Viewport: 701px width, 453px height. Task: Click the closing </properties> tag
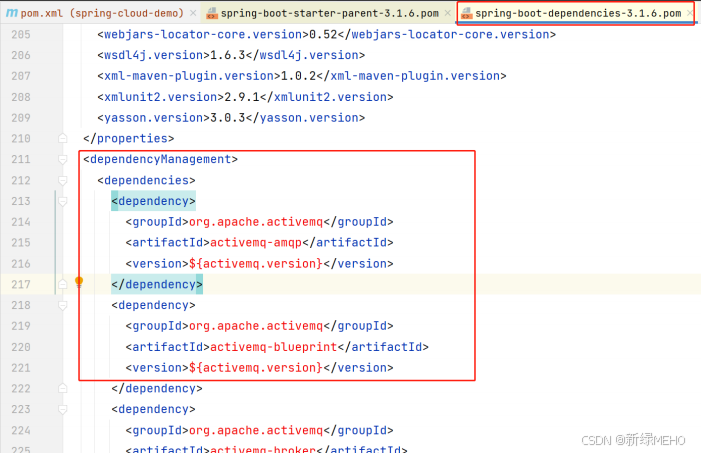click(x=129, y=139)
